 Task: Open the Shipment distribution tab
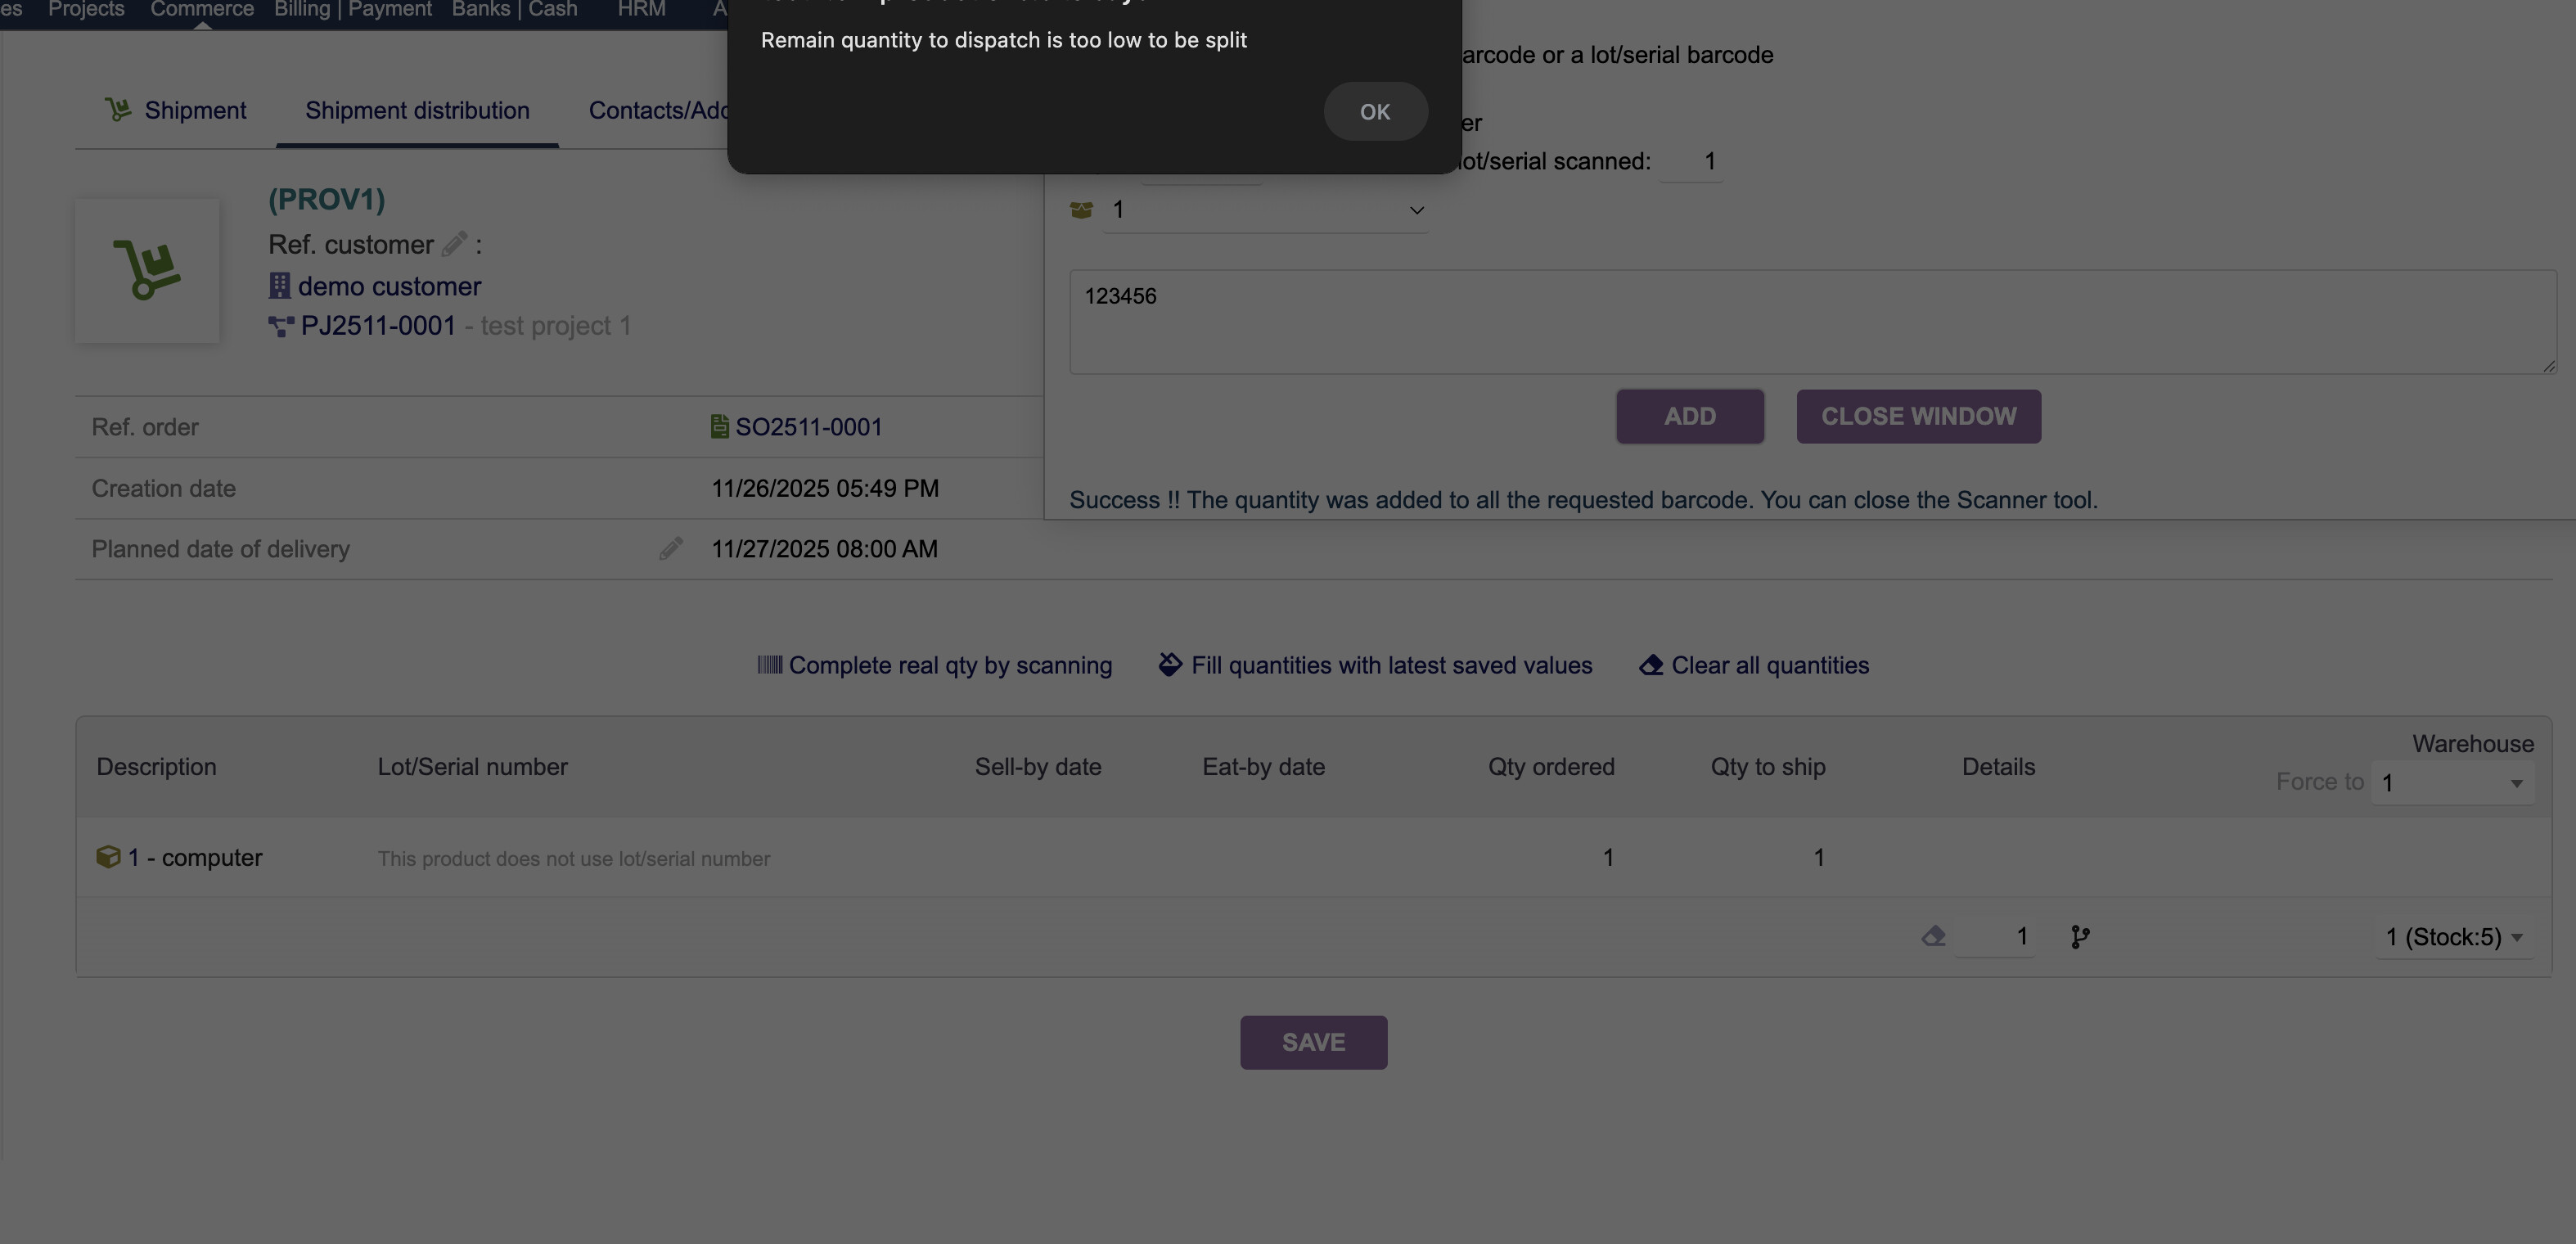tap(417, 110)
